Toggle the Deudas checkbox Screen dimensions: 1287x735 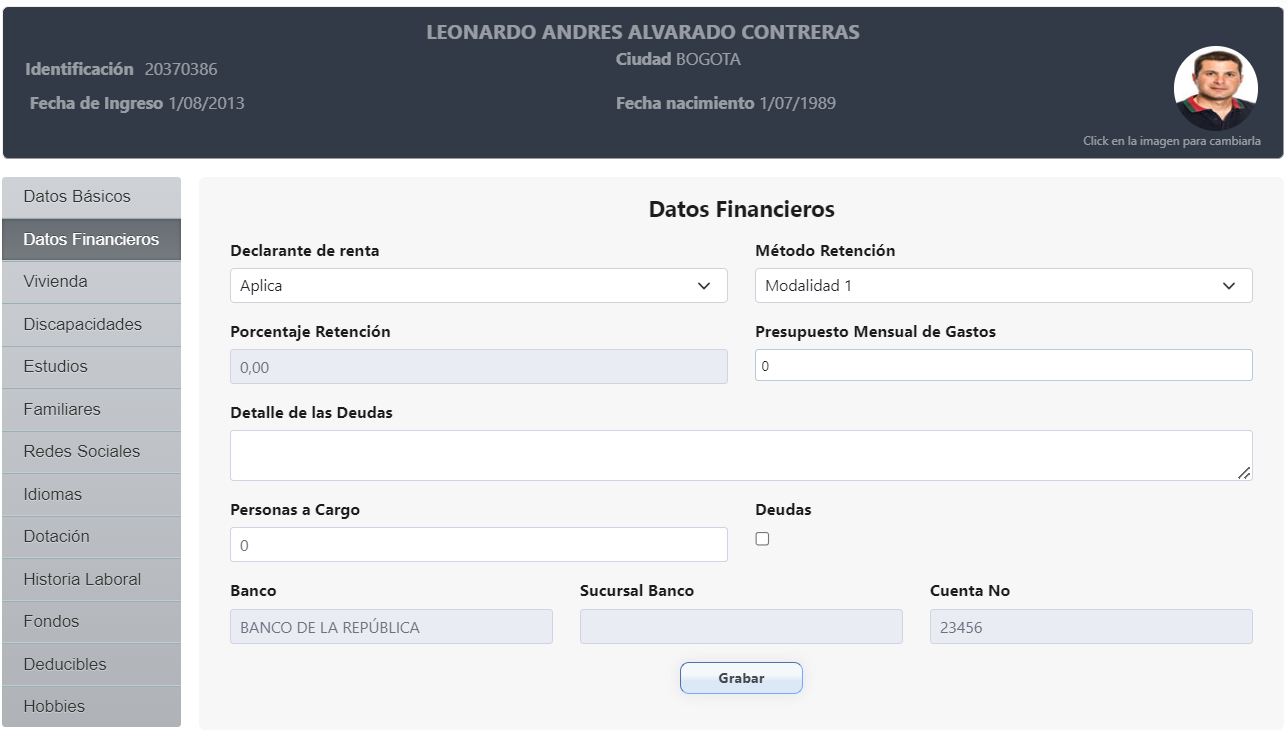click(x=762, y=538)
